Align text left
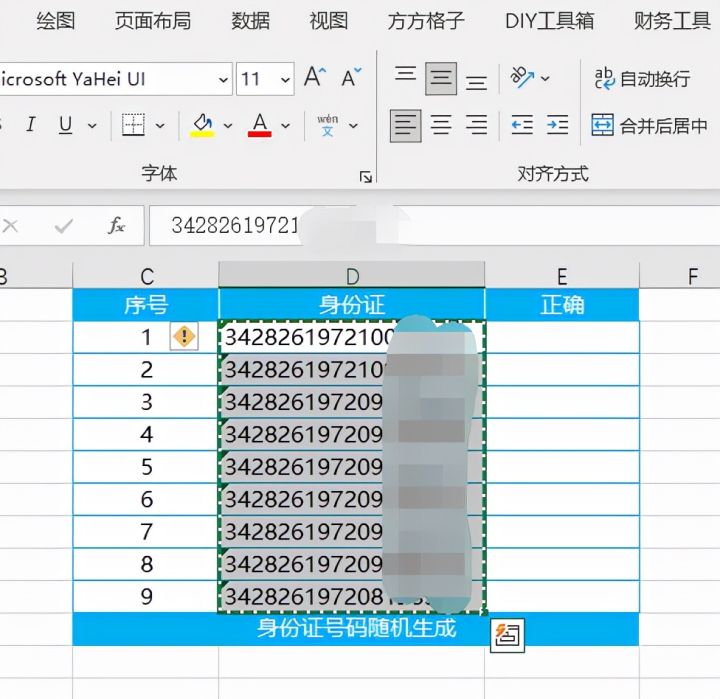This screenshot has width=720, height=699. coord(405,125)
